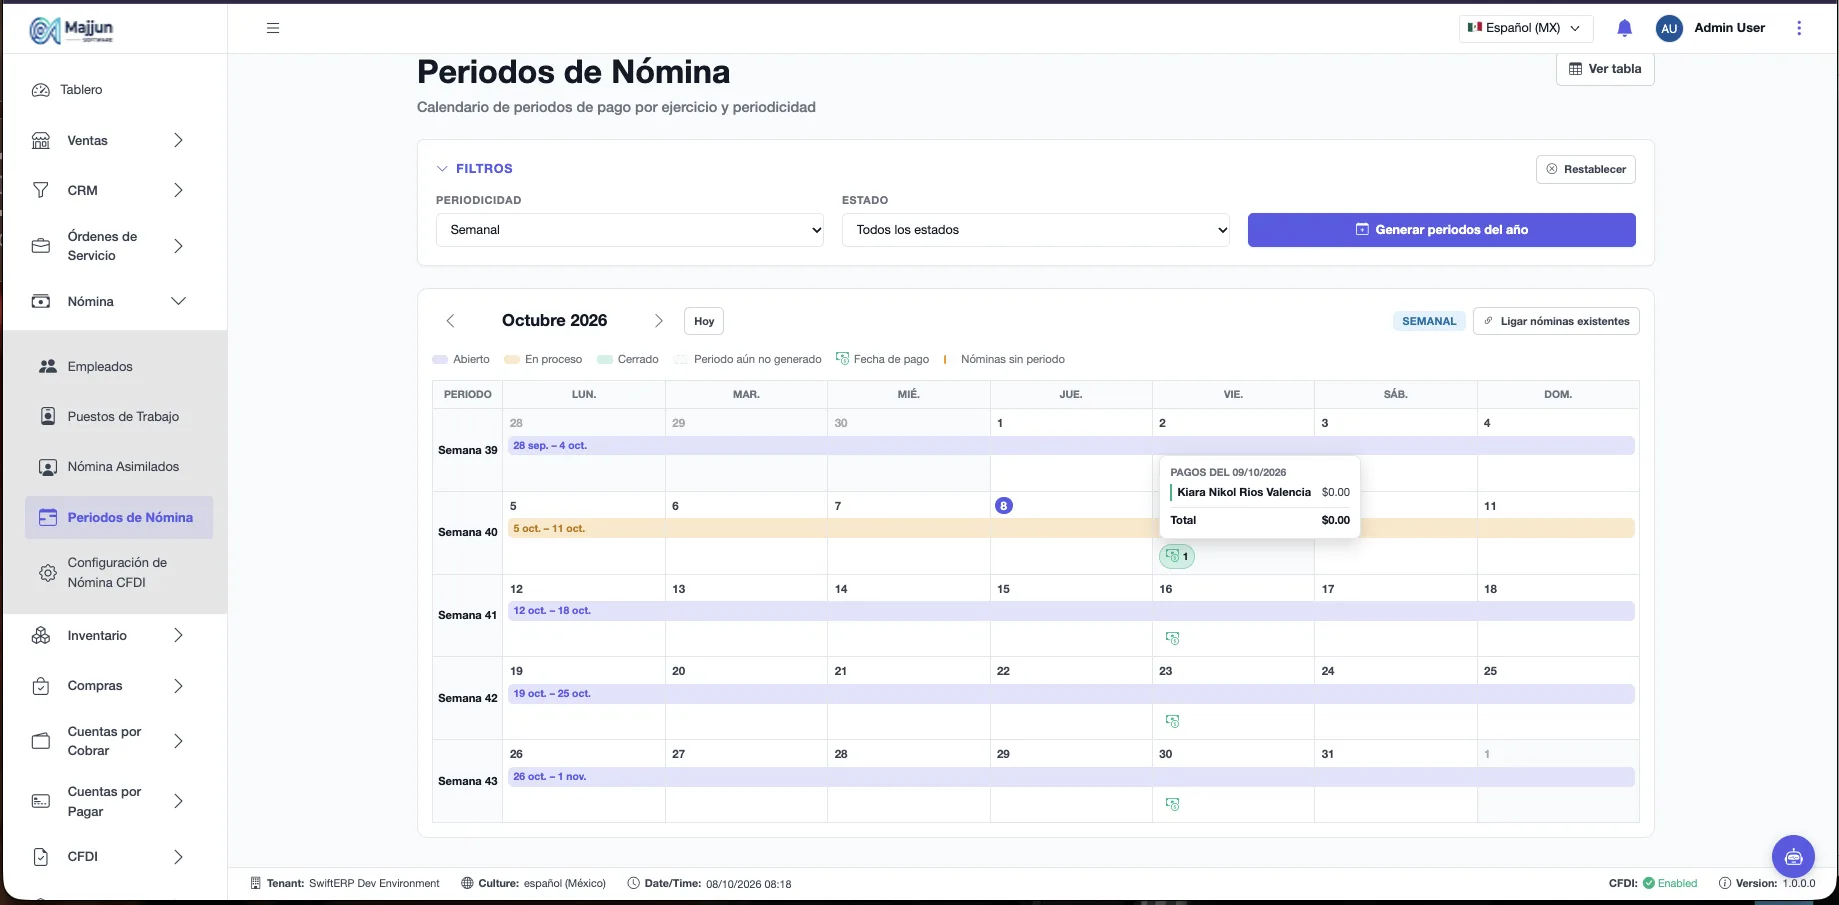Click the Puestos de Trabajo icon
Viewport: 1839px width, 905px height.
tap(48, 416)
